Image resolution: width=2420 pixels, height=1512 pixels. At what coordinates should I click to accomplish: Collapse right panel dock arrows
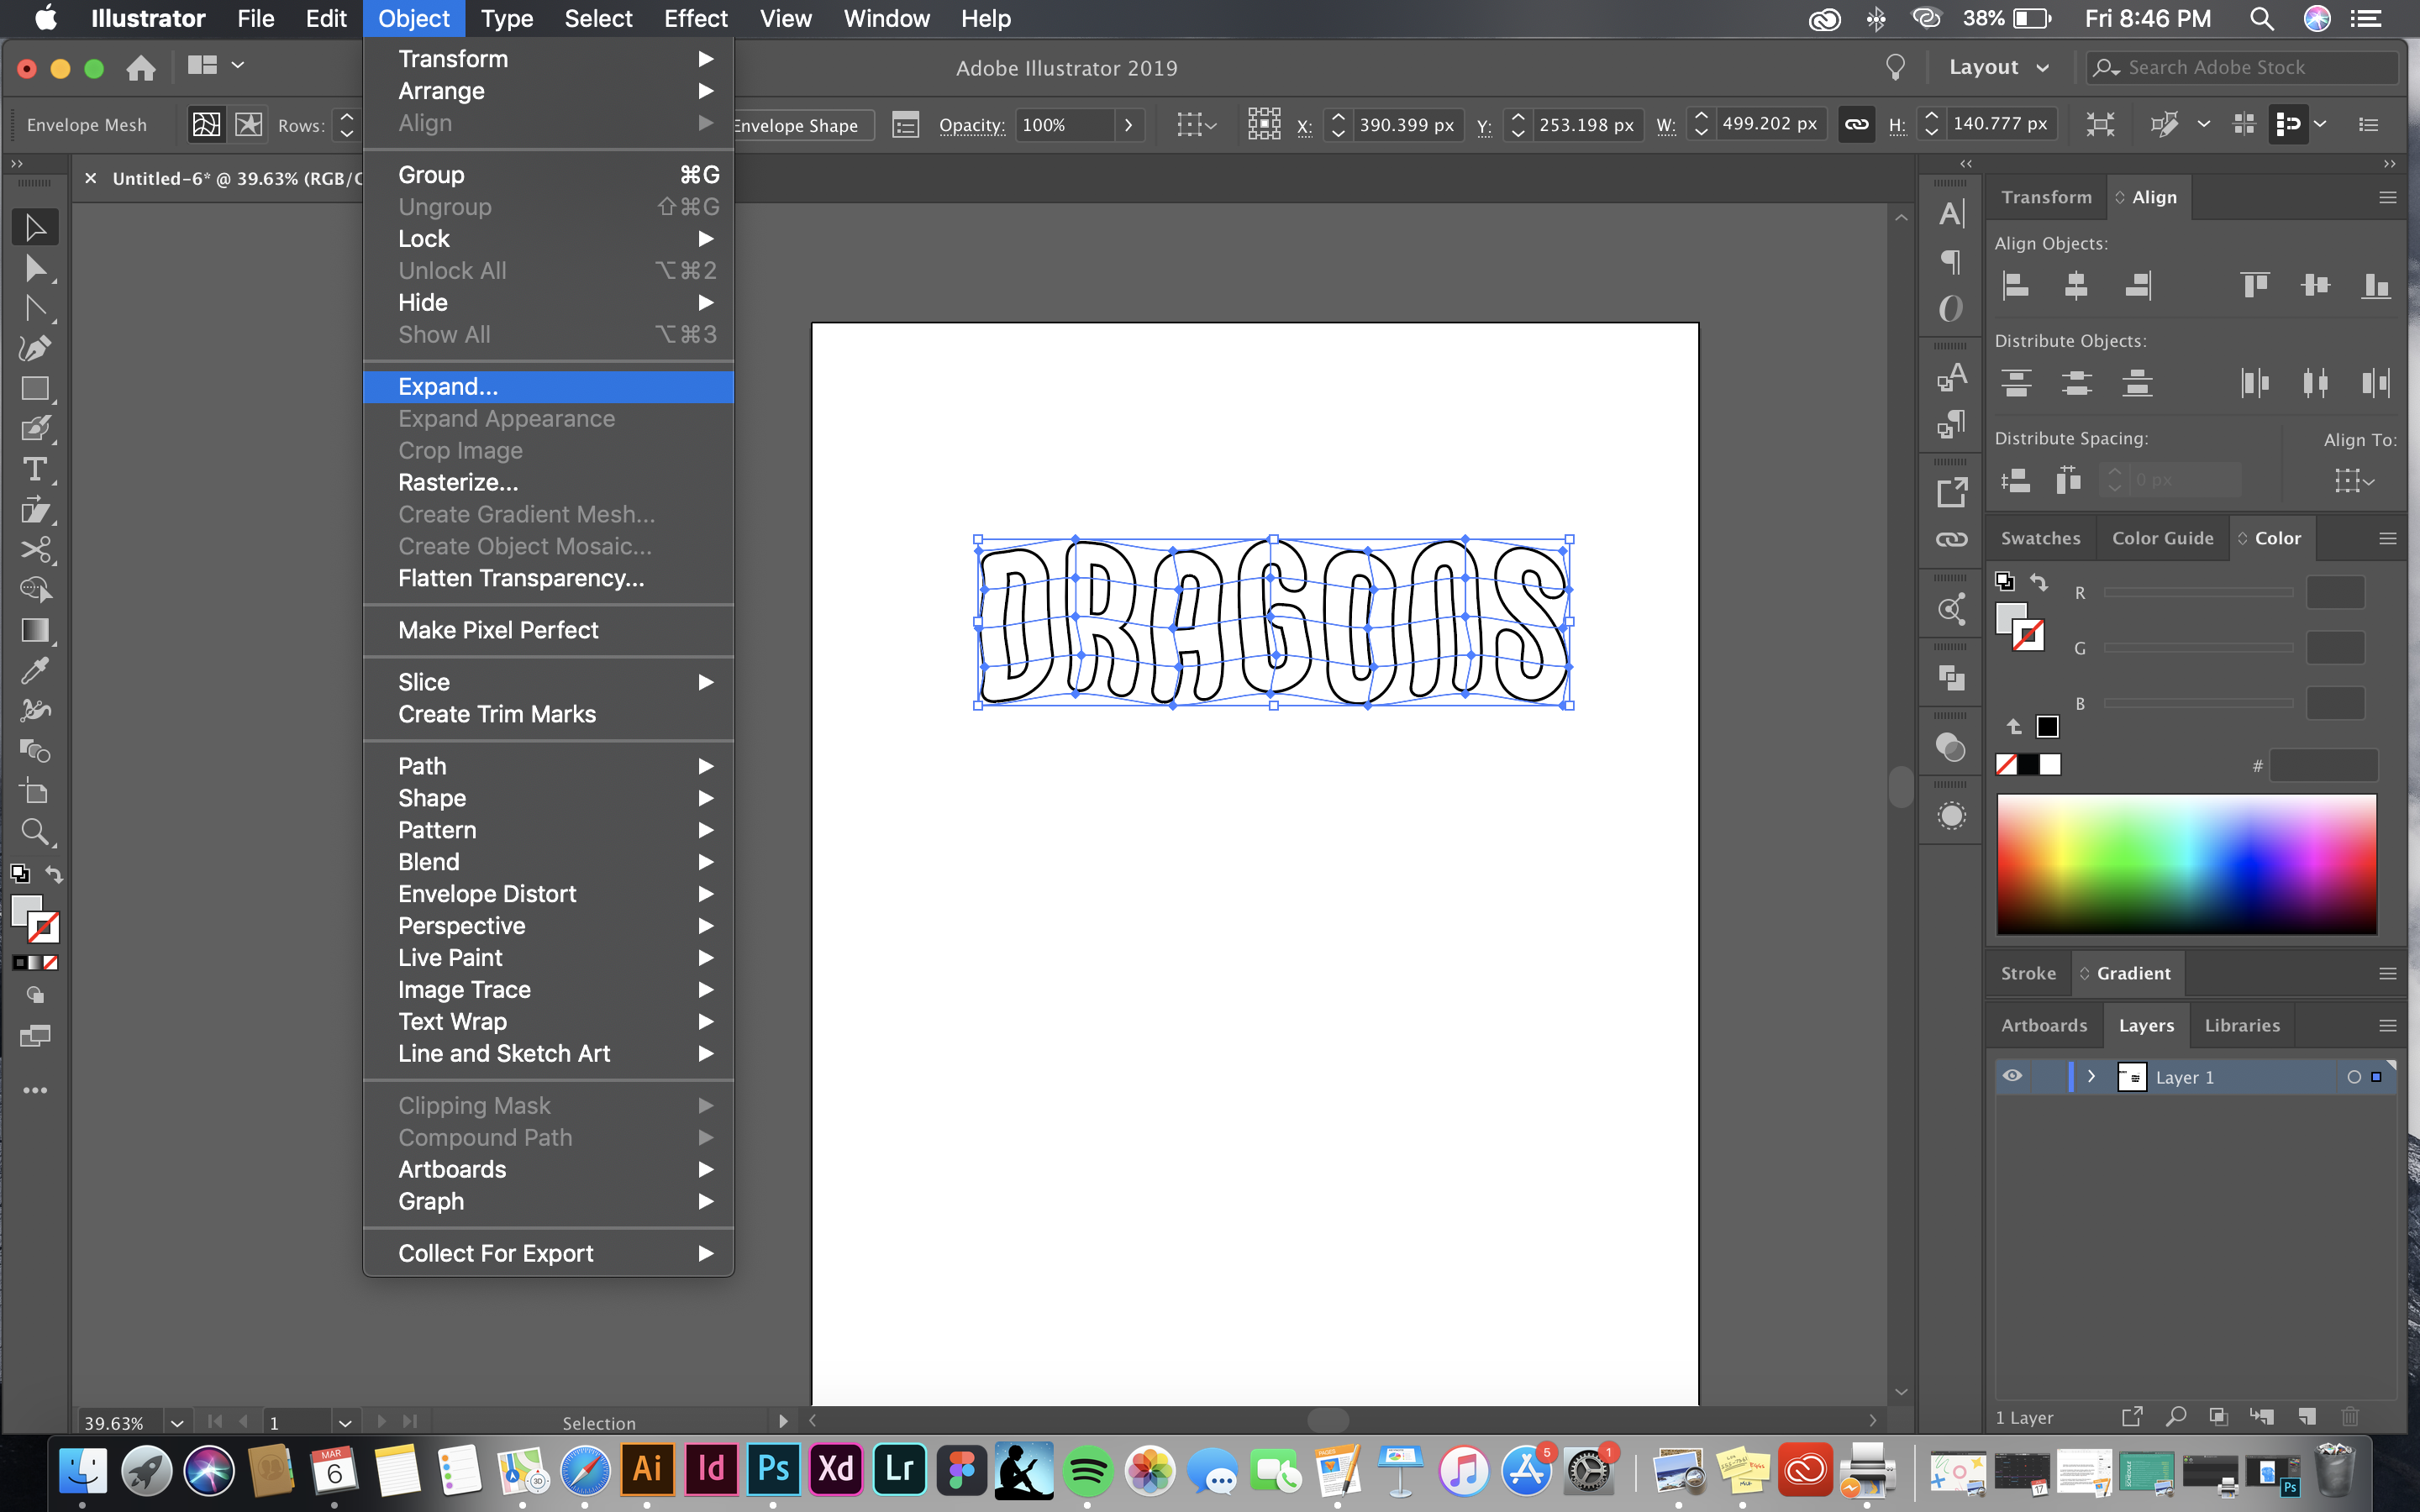click(x=2389, y=164)
